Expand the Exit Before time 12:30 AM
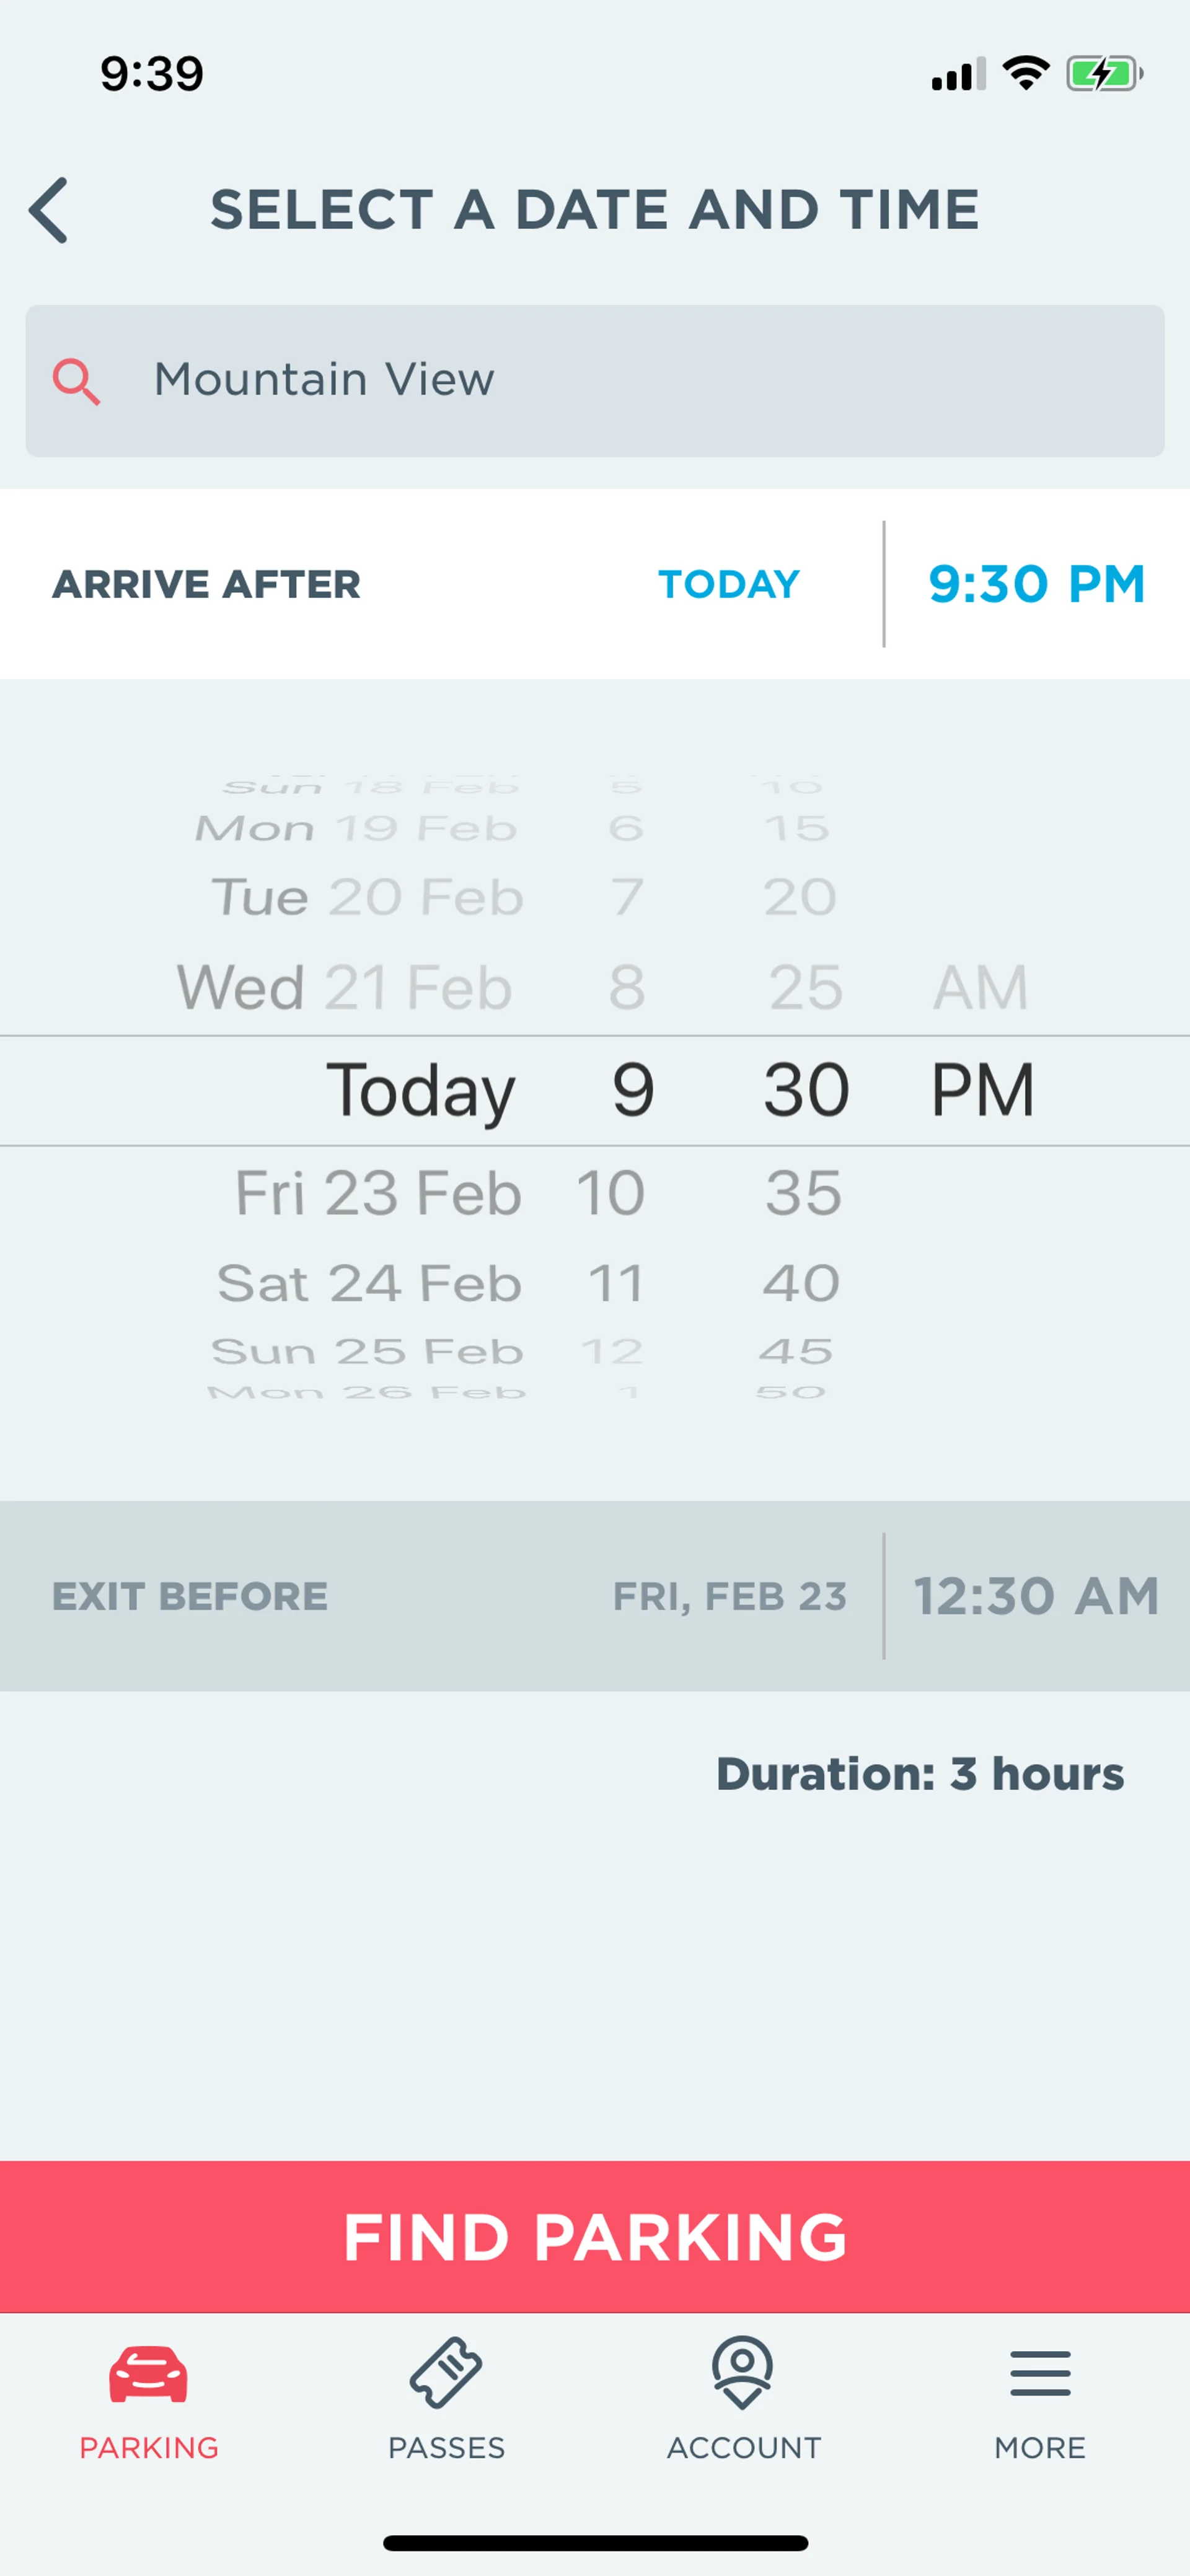This screenshot has height=2576, width=1190. (1036, 1597)
